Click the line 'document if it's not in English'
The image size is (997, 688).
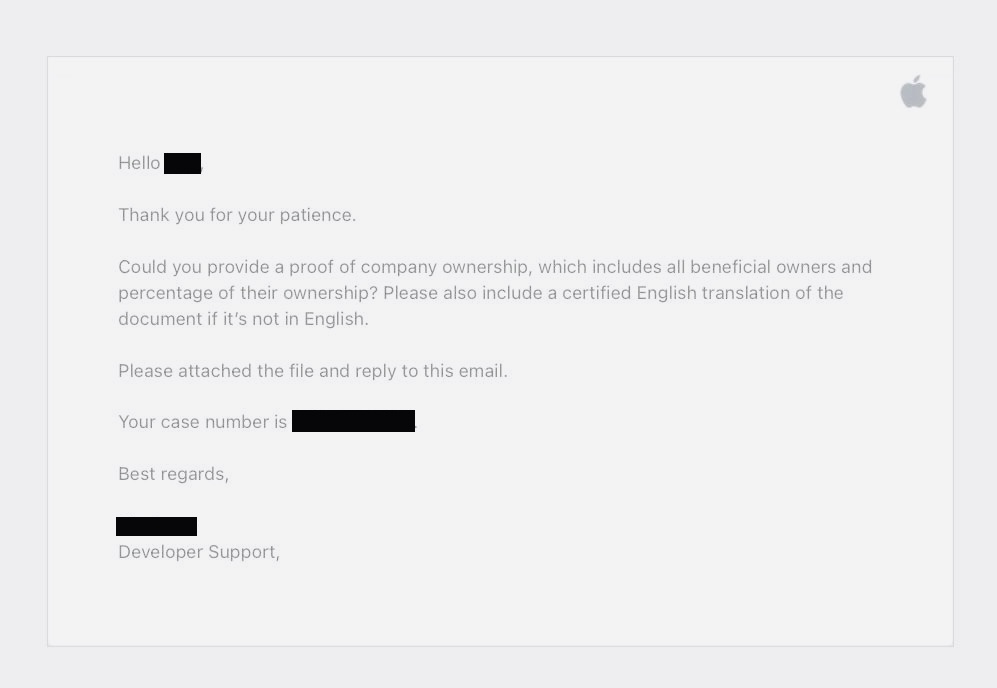tap(243, 319)
